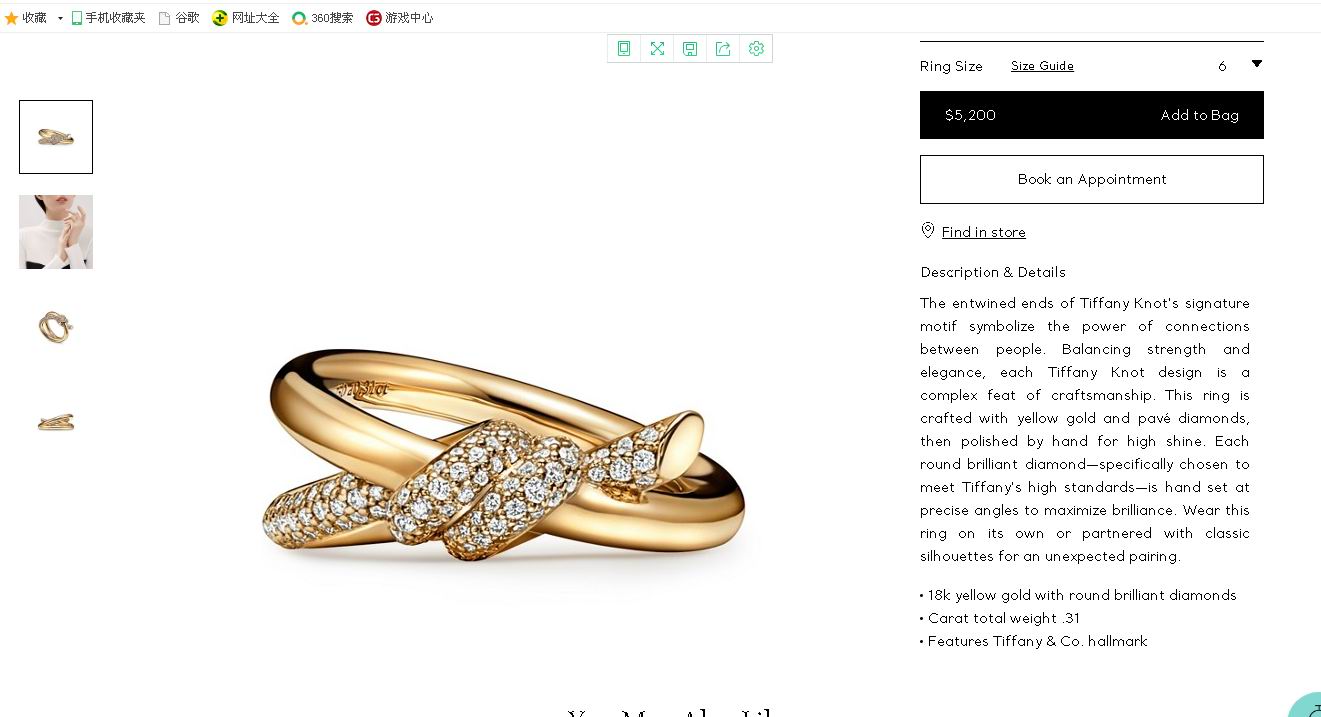Click the selected ring size value 6
The height and width of the screenshot is (717, 1321).
coord(1222,66)
